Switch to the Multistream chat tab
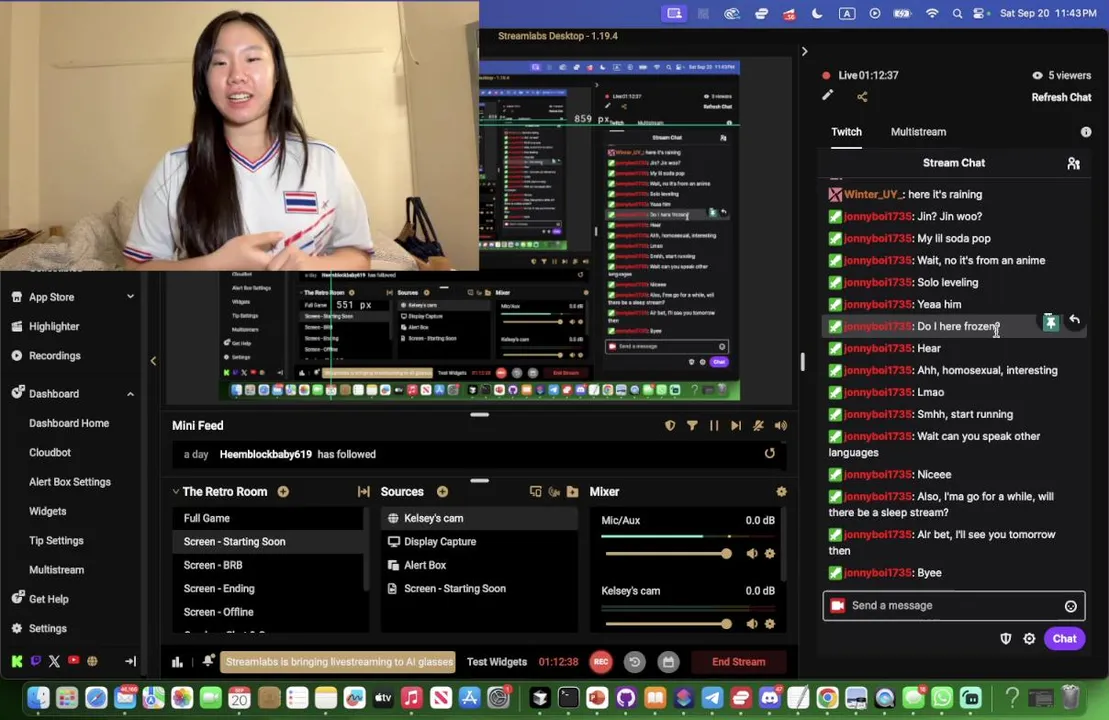The image size is (1109, 720). point(918,132)
